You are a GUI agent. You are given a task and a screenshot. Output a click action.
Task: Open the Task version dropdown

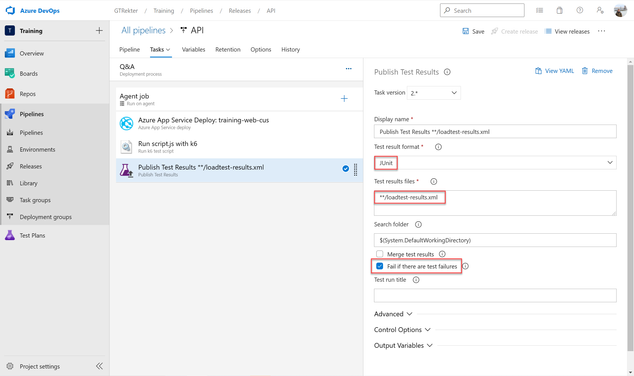pyautogui.click(x=433, y=93)
